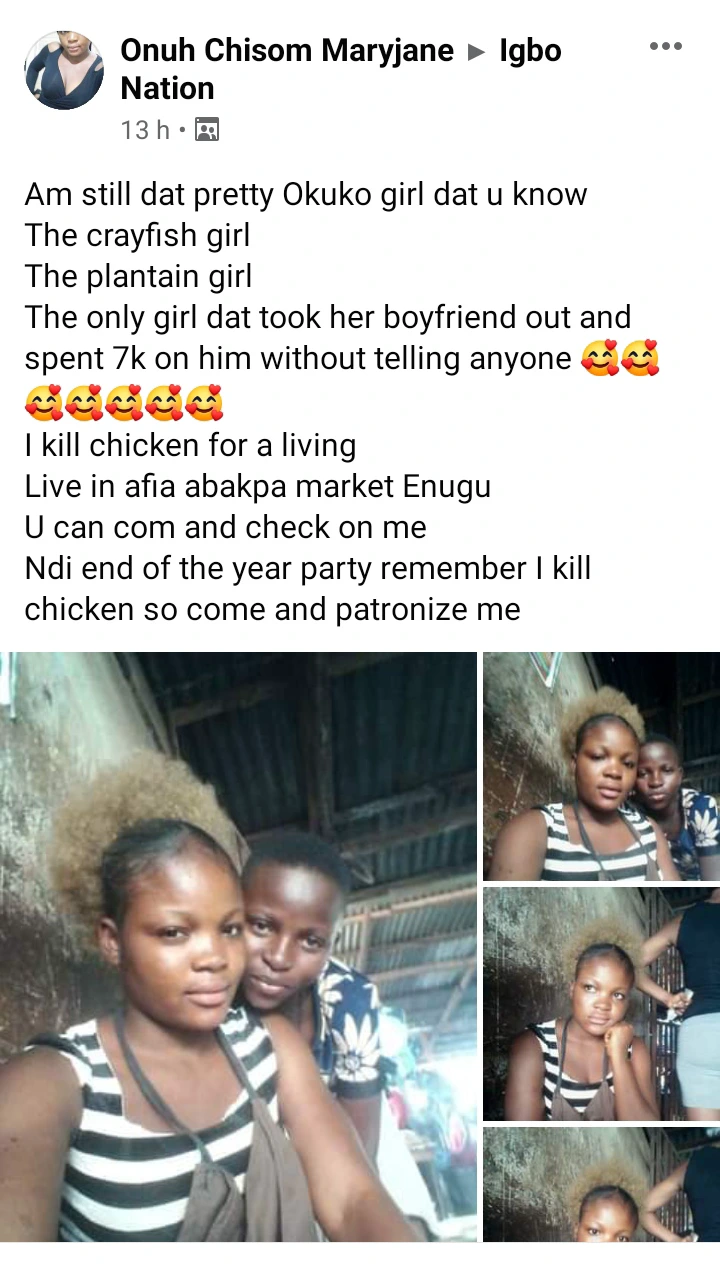This screenshot has width=720, height=1268.
Task: Open the three-dots post options menu
Action: tap(665, 46)
